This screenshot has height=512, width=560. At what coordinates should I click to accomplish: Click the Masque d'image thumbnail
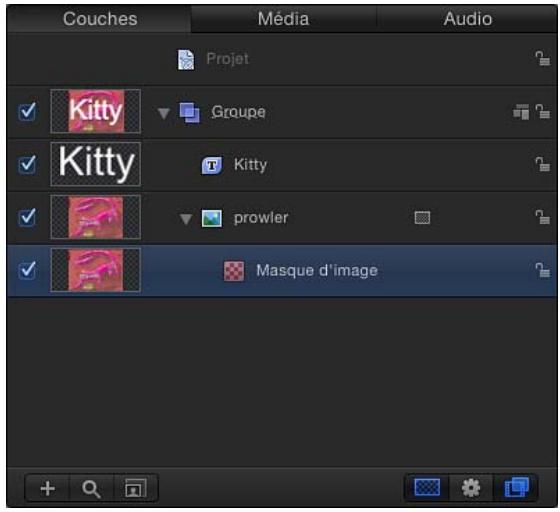coord(96,270)
